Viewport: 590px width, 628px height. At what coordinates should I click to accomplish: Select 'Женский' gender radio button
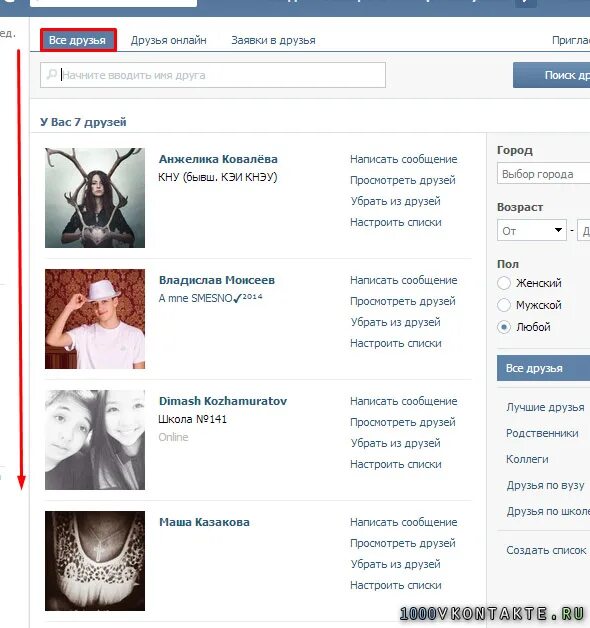[504, 283]
